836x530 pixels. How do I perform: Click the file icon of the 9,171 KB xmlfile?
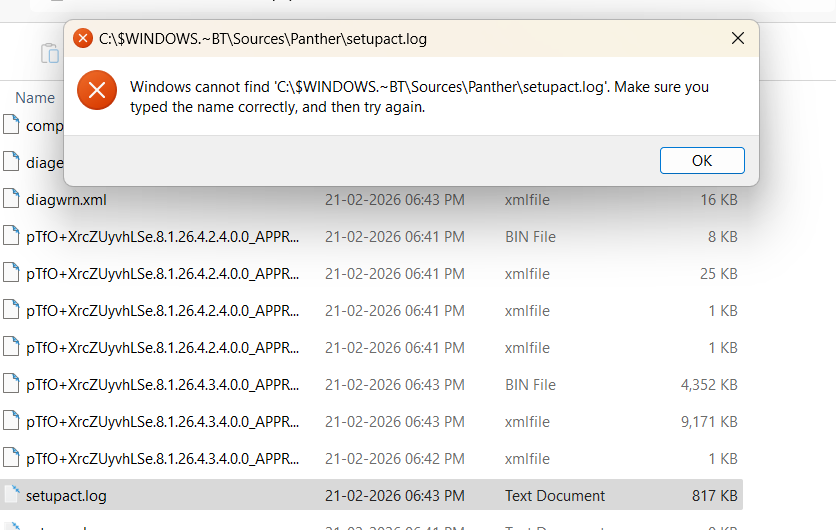pyautogui.click(x=11, y=420)
